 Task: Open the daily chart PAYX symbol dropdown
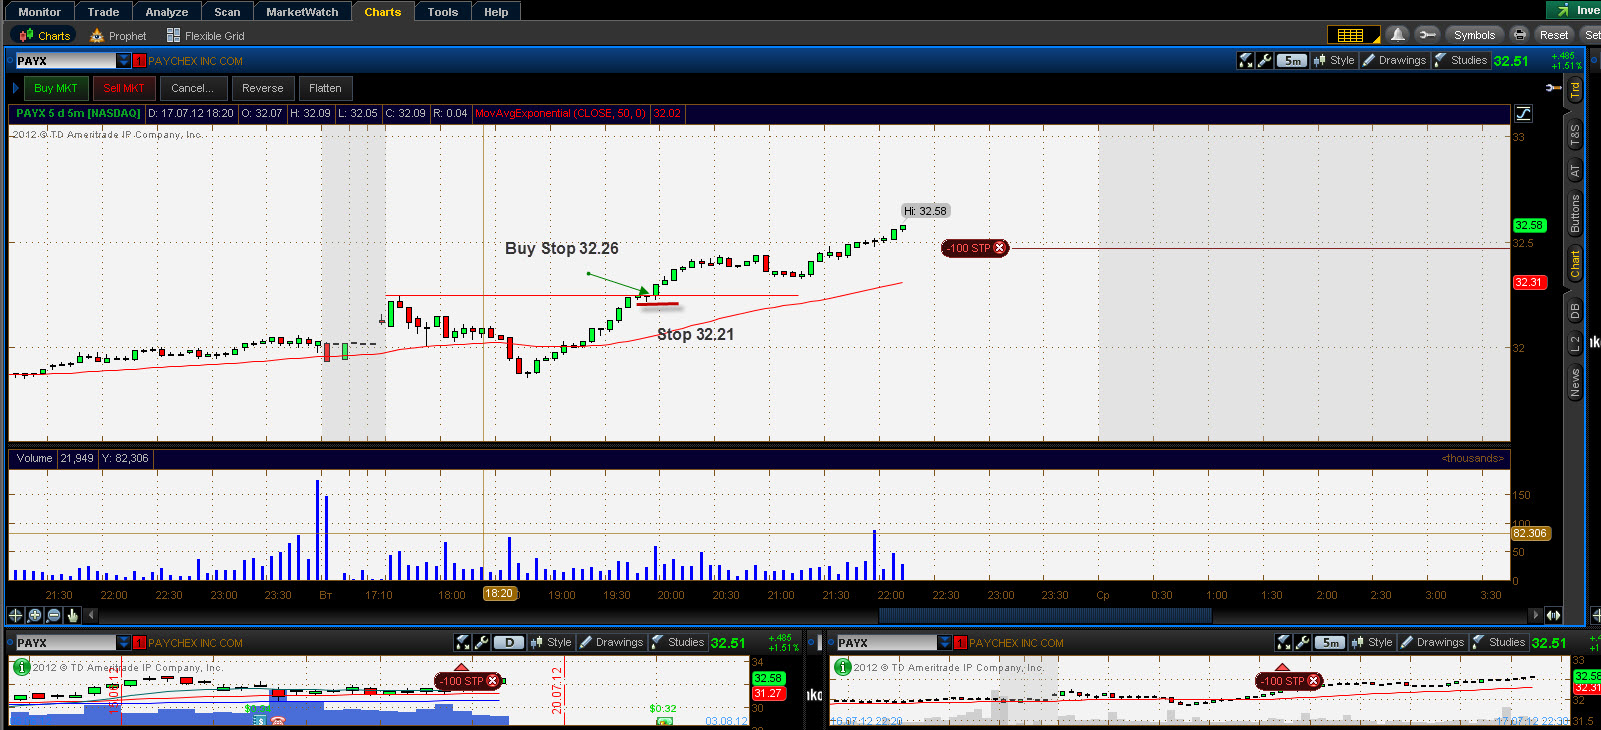(124, 643)
